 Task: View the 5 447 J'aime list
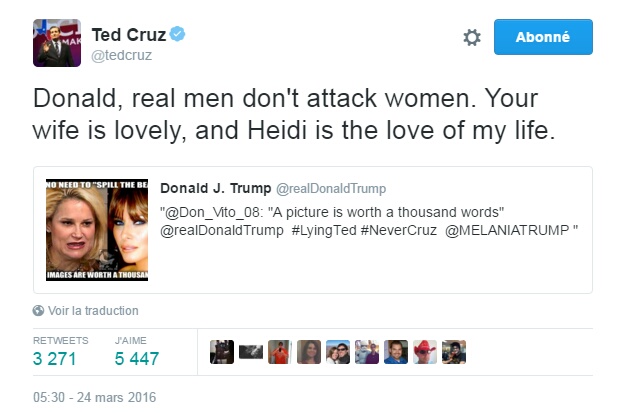coord(136,358)
